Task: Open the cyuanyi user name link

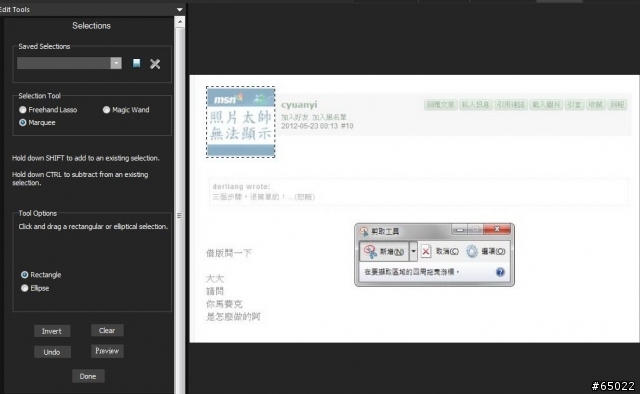Action: coord(299,105)
